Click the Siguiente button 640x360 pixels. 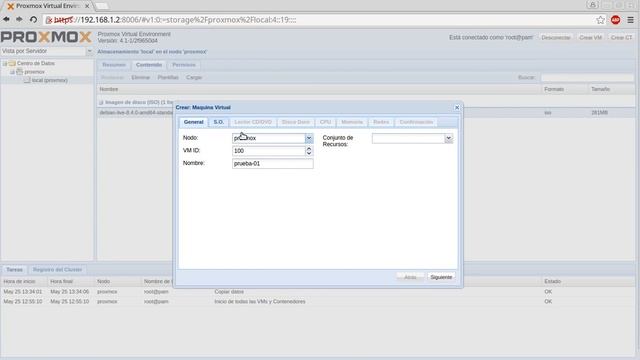coord(441,277)
